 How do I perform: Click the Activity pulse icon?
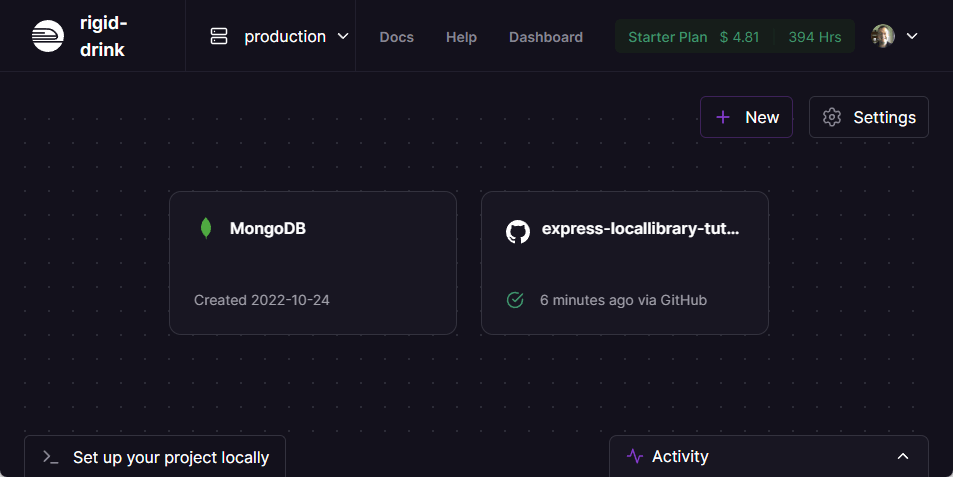pos(634,456)
